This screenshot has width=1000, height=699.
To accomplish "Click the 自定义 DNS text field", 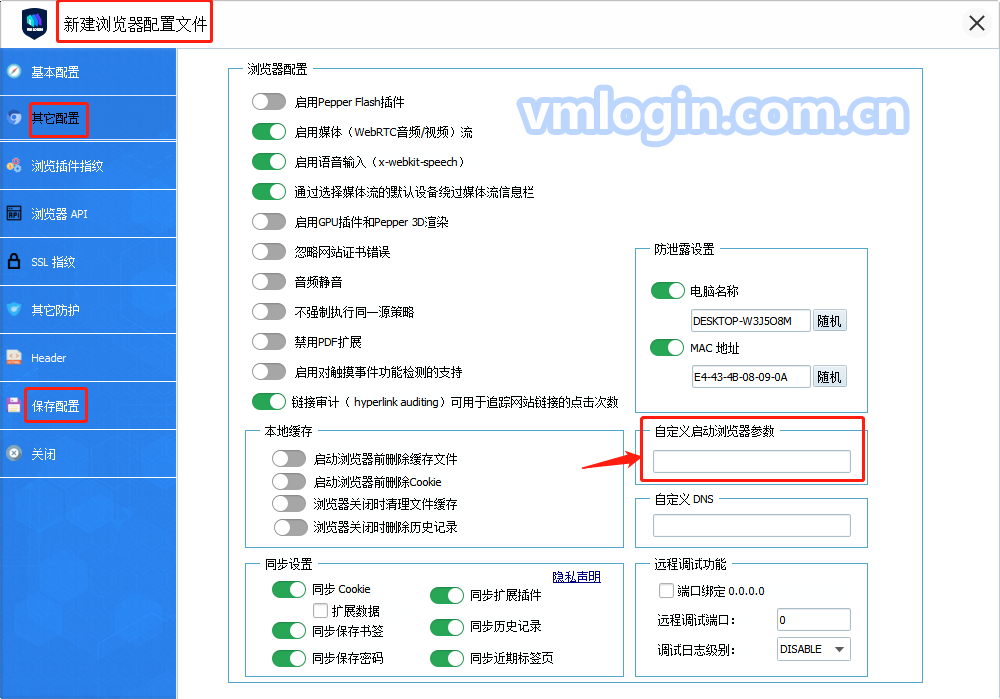I will pyautogui.click(x=751, y=526).
